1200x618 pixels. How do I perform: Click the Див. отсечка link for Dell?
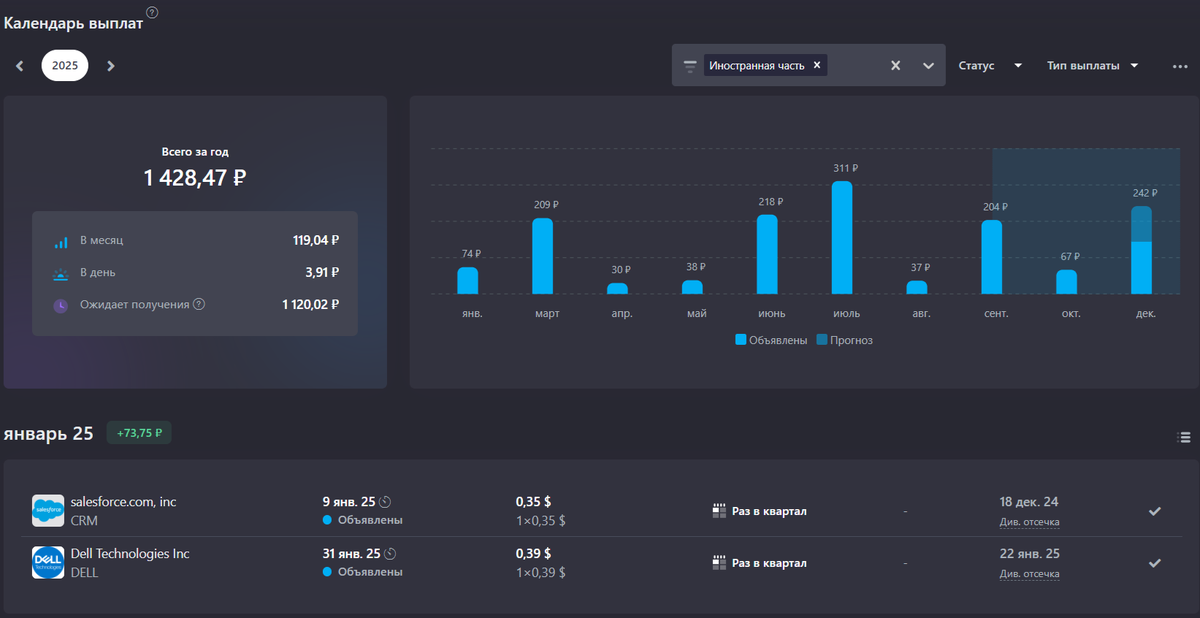coord(1029,574)
